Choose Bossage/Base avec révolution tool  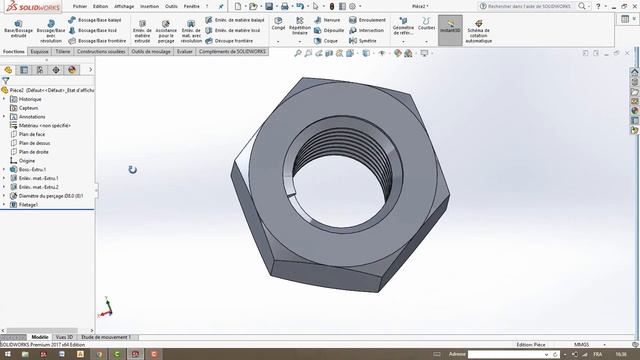(x=51, y=31)
